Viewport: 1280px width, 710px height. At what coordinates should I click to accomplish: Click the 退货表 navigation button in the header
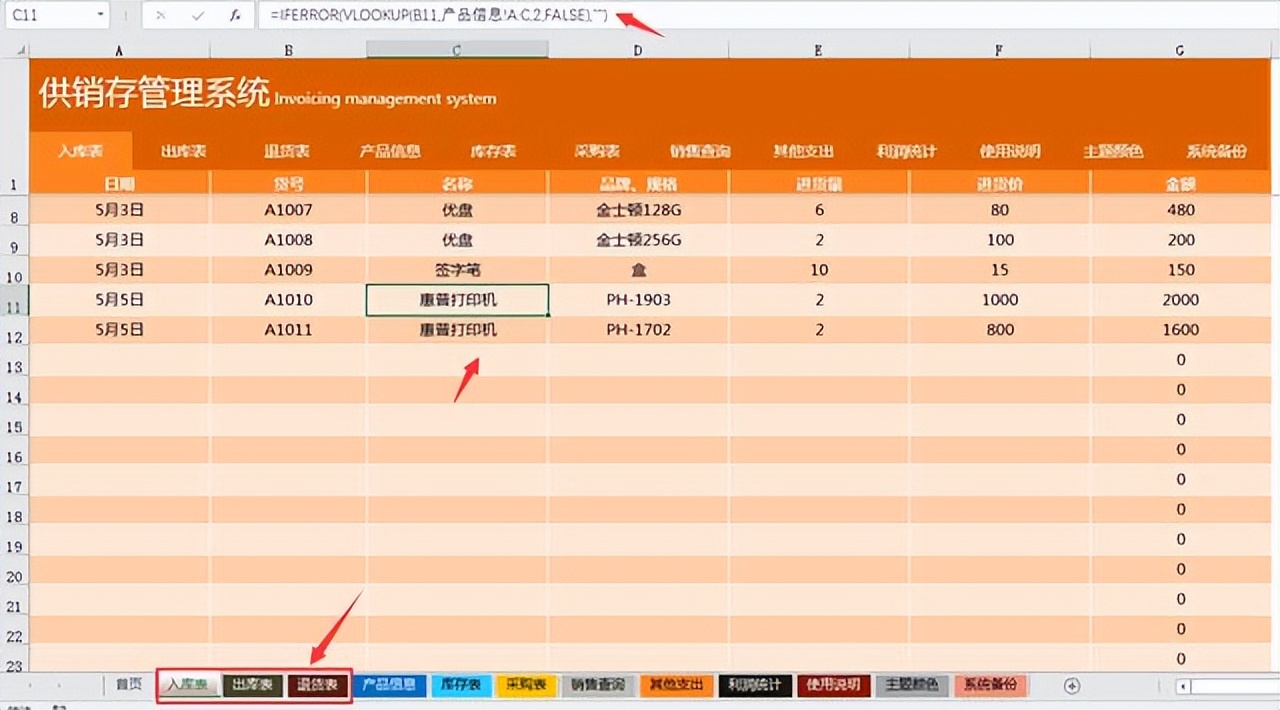pos(285,151)
